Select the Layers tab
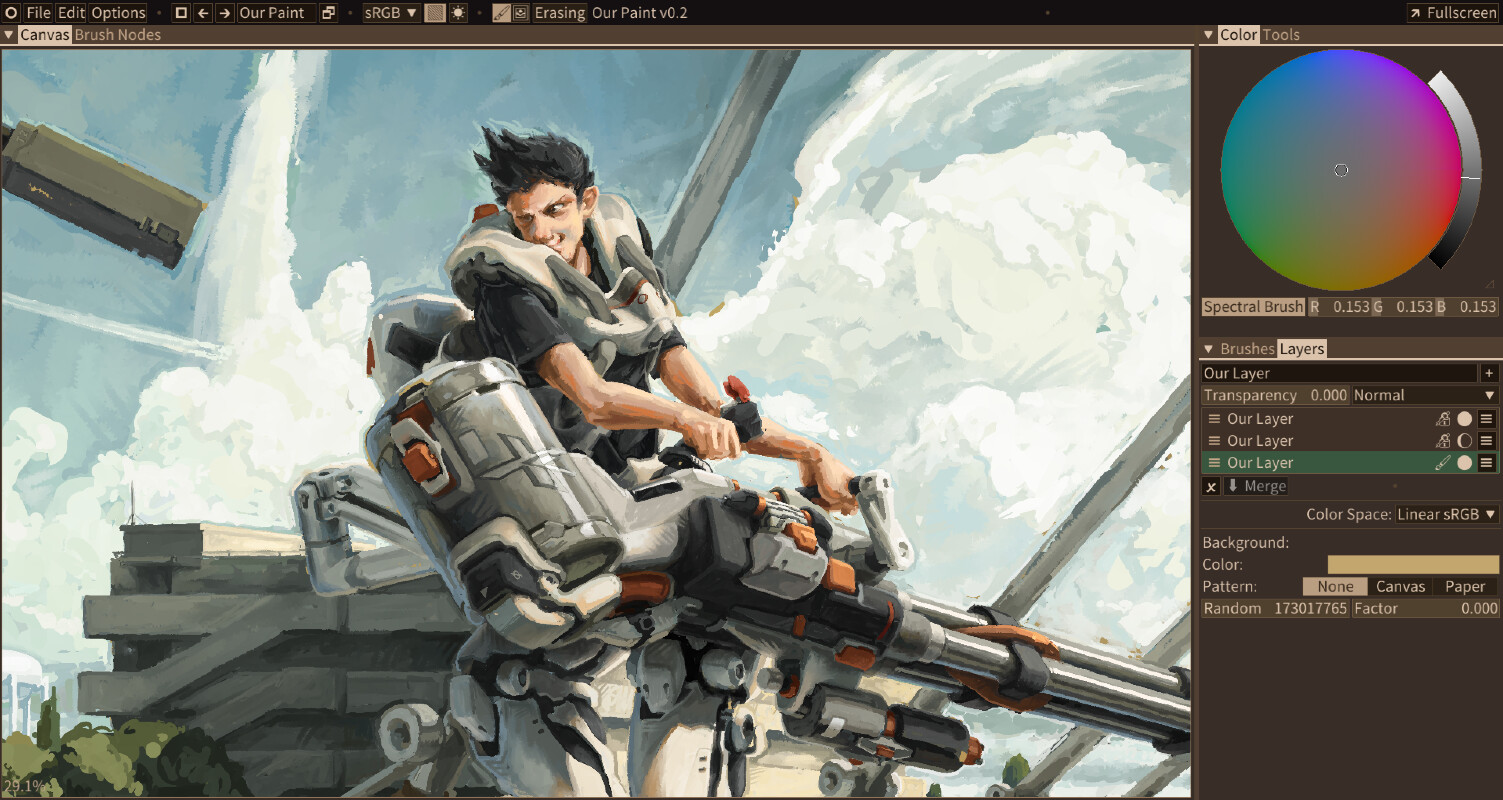The image size is (1503, 800). coord(1302,349)
